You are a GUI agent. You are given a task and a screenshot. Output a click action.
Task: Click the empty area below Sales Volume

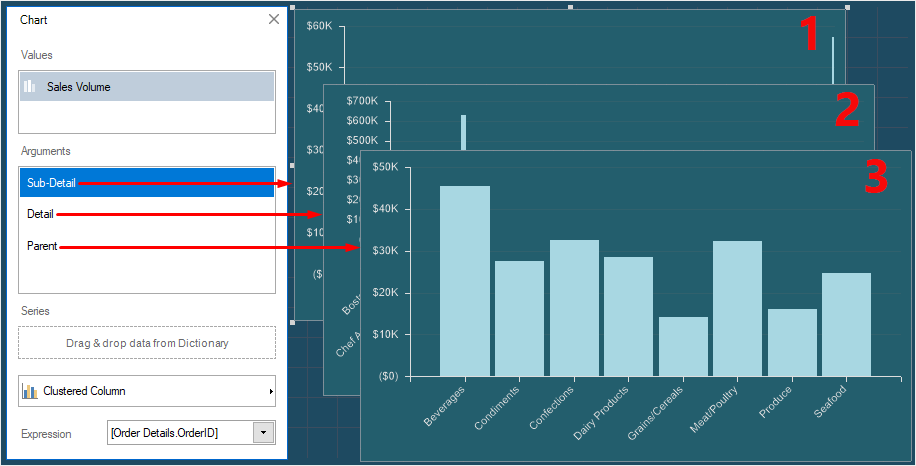[146, 117]
